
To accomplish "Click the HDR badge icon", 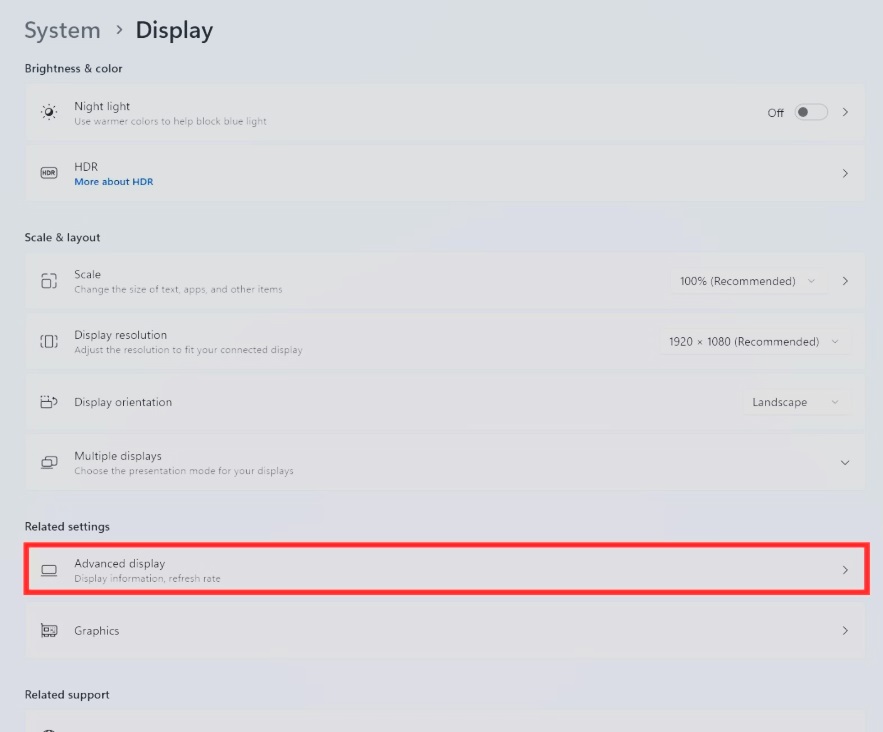I will (x=47, y=173).
